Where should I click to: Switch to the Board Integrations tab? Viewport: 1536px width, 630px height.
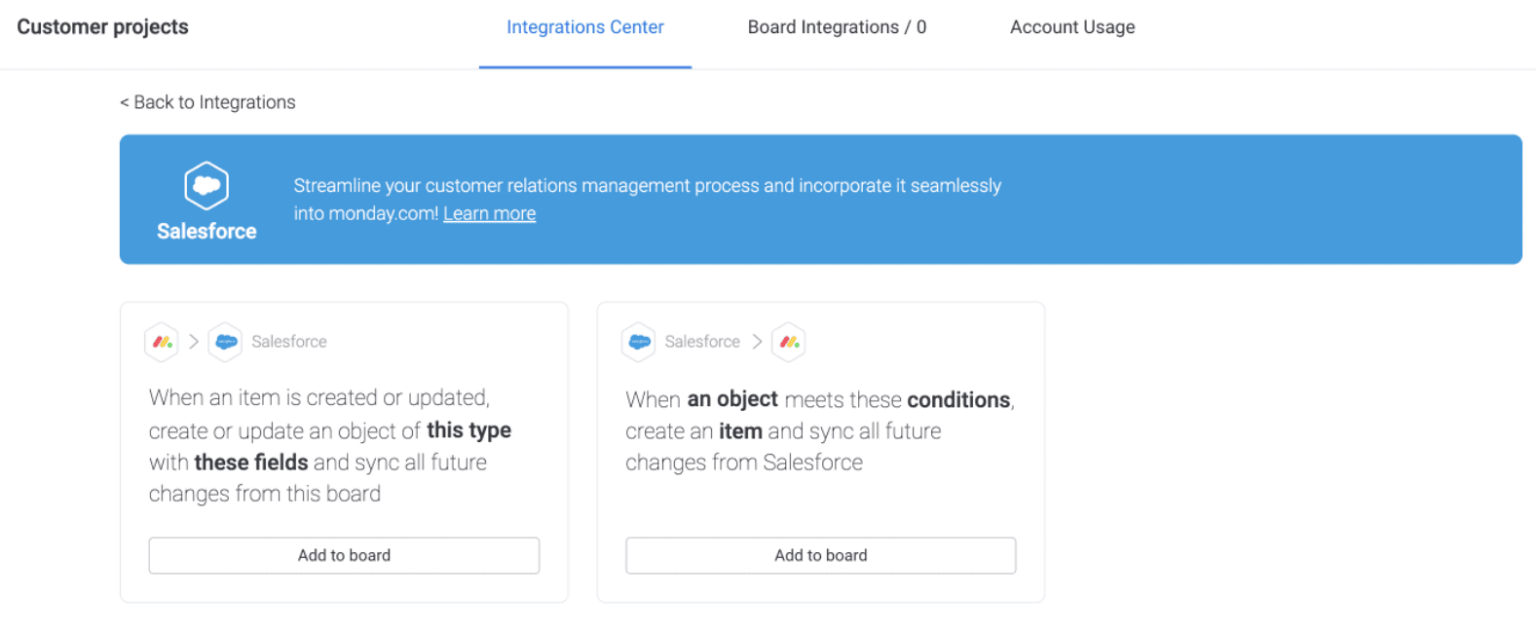click(x=837, y=27)
